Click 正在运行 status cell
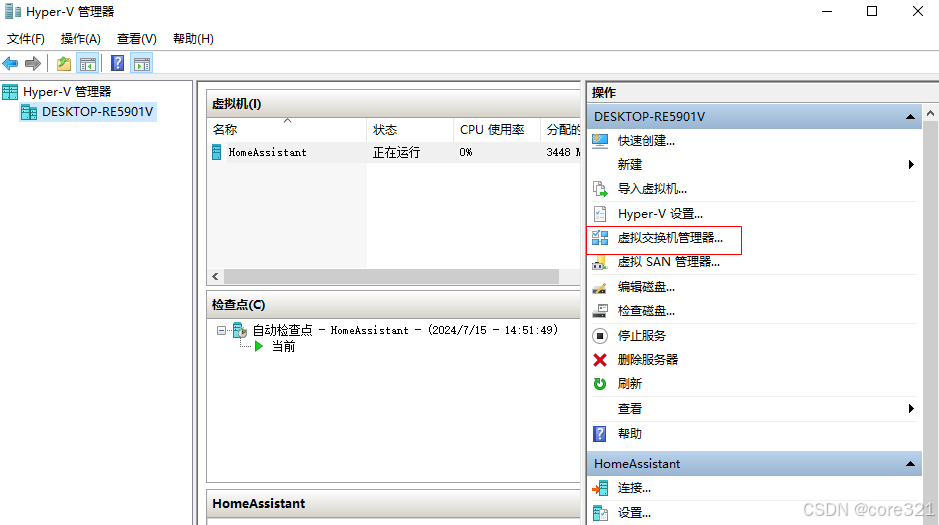The height and width of the screenshot is (525, 939). click(x=396, y=153)
